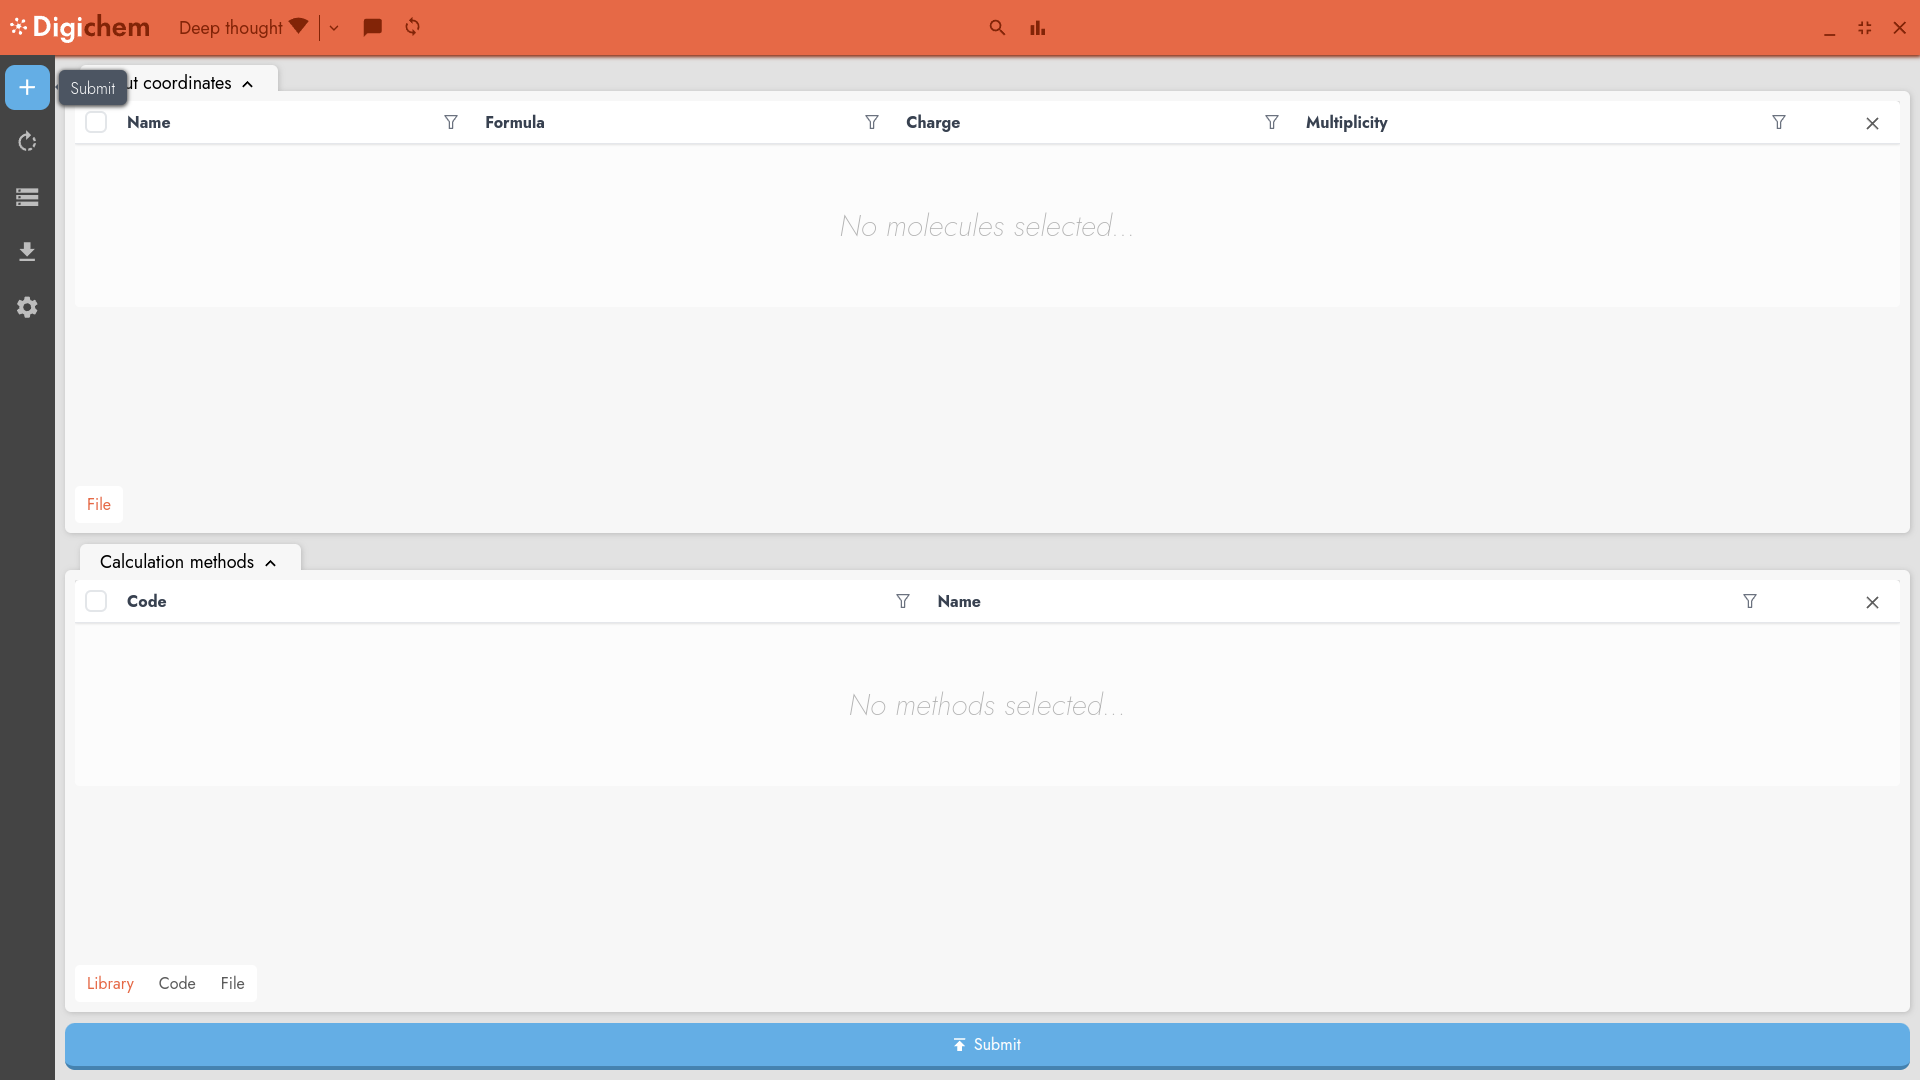Open the server list sidebar icon
Image resolution: width=1920 pixels, height=1080 pixels.
click(x=27, y=197)
